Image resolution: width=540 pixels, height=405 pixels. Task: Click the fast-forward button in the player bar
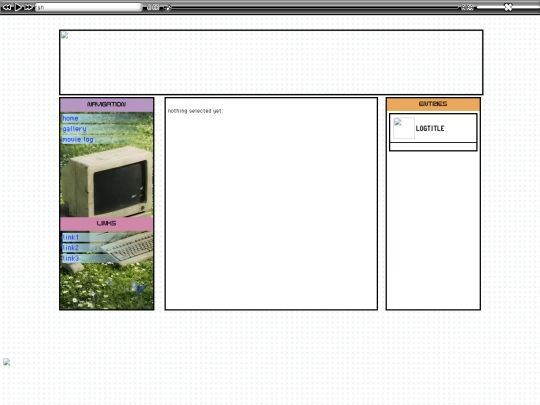pyautogui.click(x=29, y=7)
